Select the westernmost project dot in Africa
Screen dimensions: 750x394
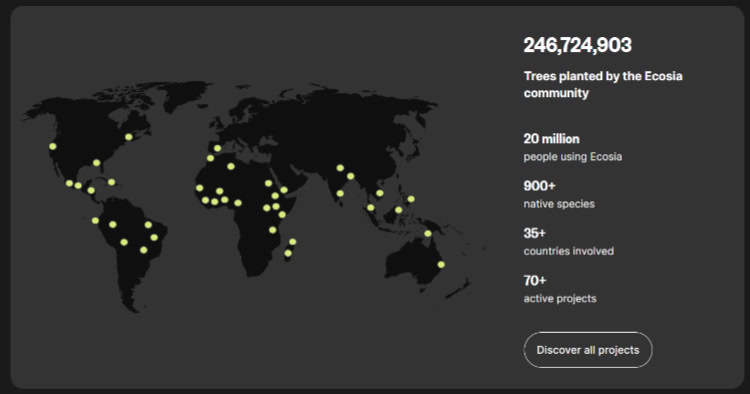[x=199, y=188]
